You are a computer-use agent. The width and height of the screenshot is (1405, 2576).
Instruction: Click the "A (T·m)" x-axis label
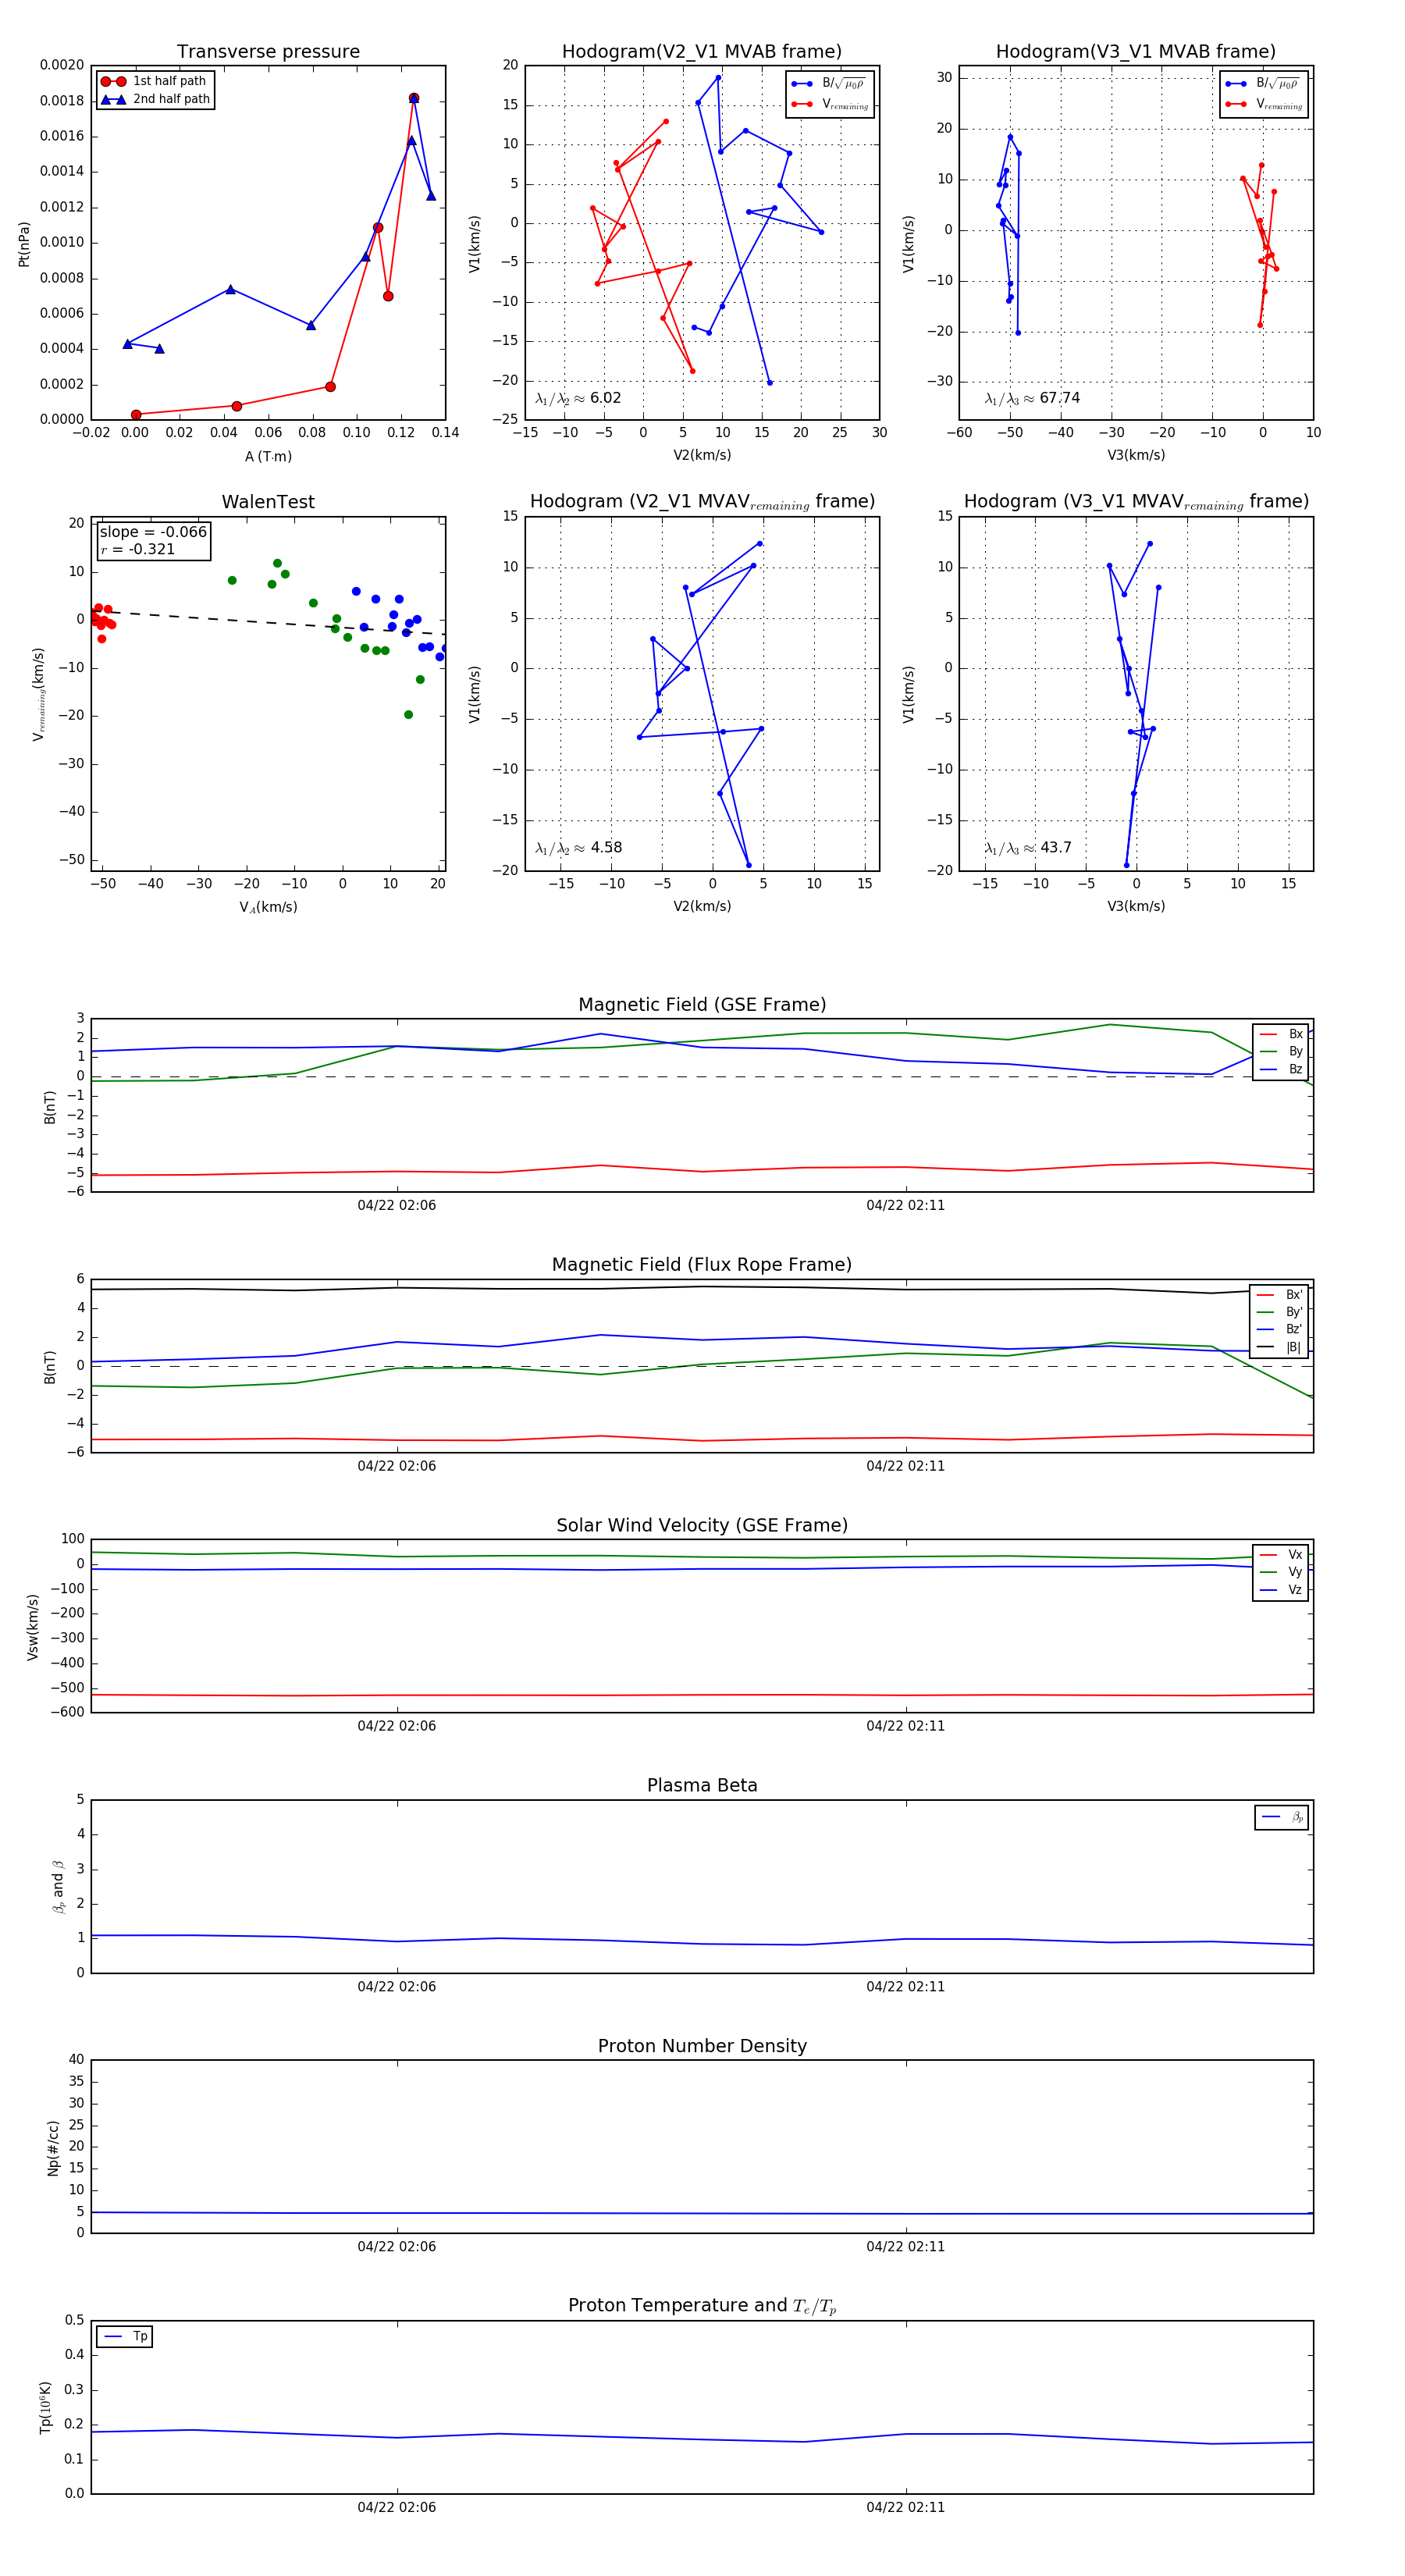(x=268, y=457)
